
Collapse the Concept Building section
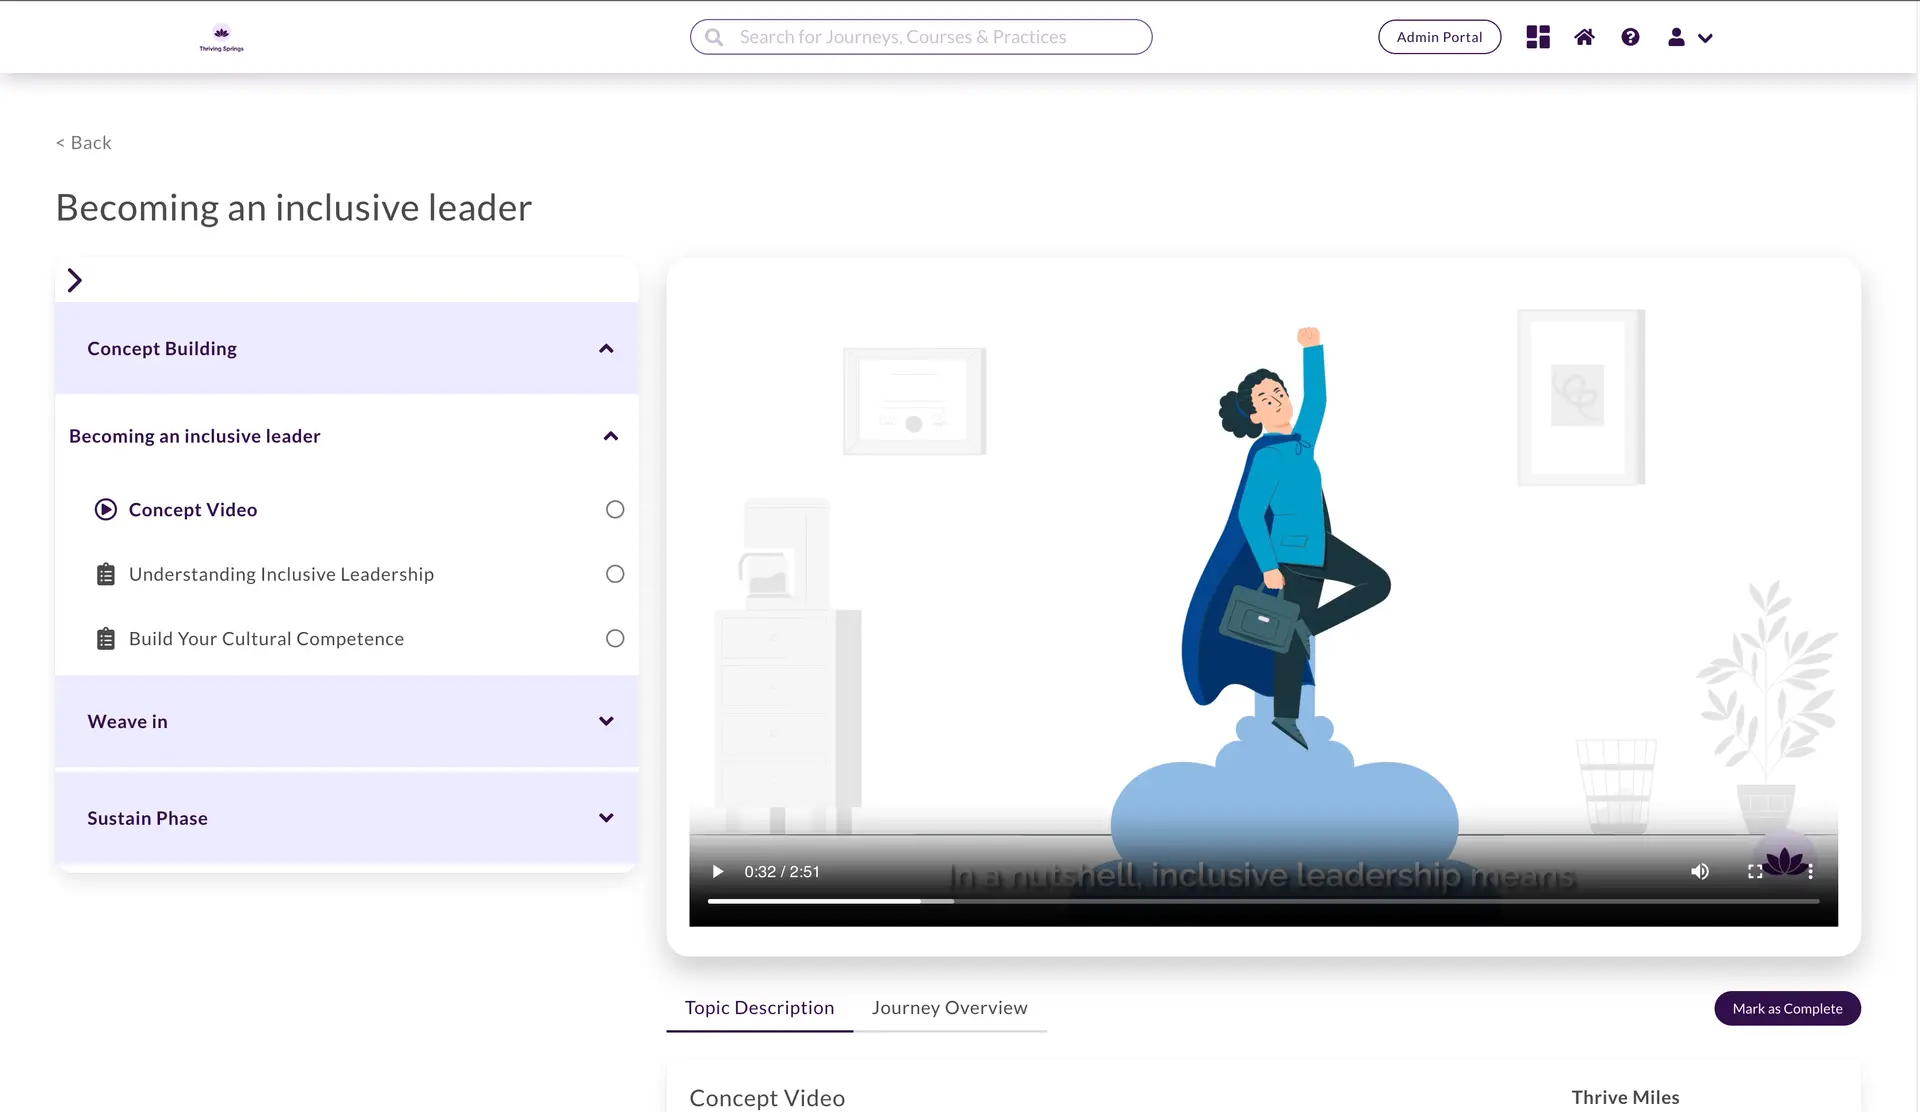click(x=606, y=349)
